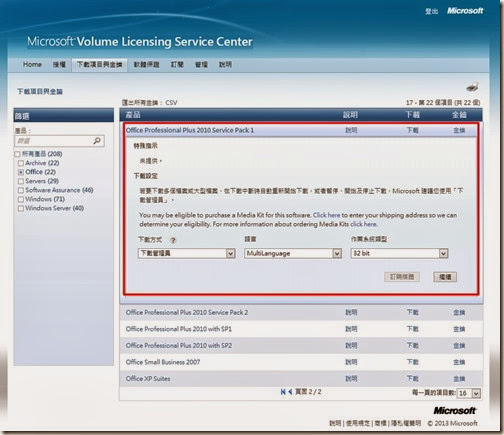Click download link for 2010 with SP1
This screenshot has width=504, height=435.
click(412, 329)
